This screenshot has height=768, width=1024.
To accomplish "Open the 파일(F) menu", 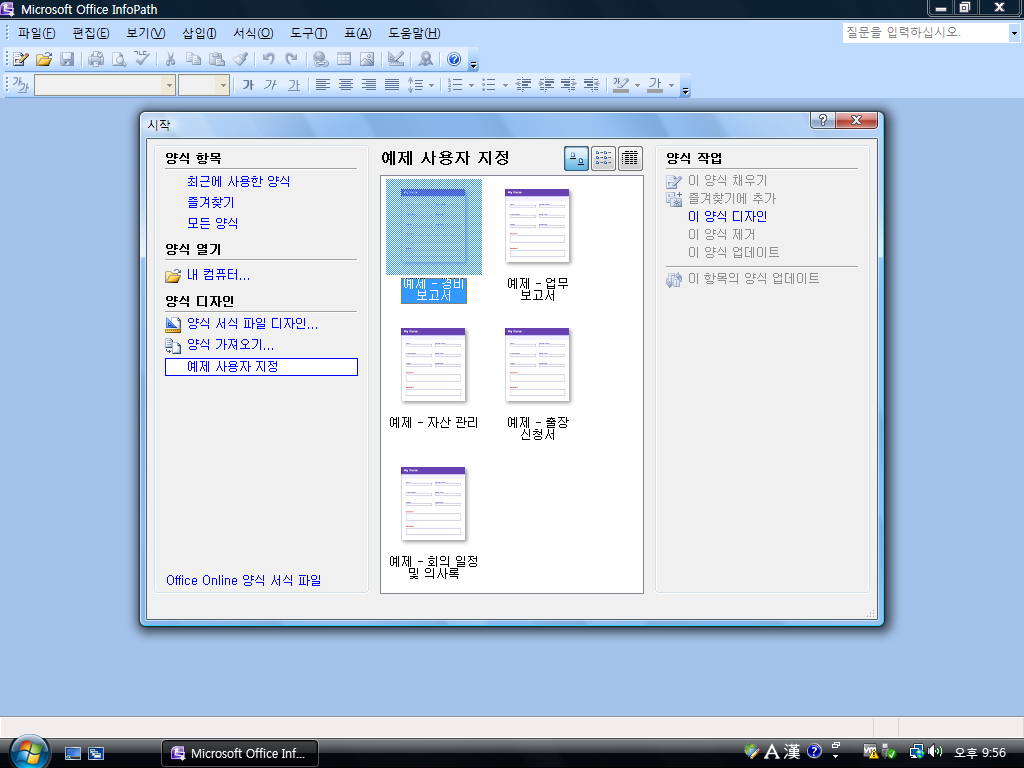I will point(37,33).
